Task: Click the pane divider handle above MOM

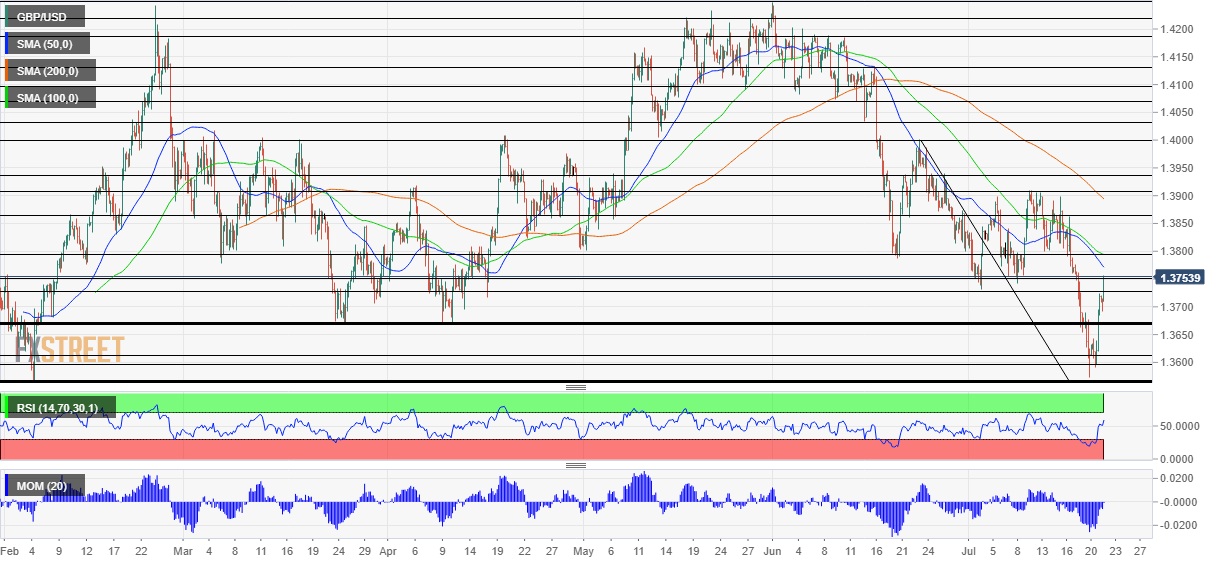Action: tap(575, 465)
